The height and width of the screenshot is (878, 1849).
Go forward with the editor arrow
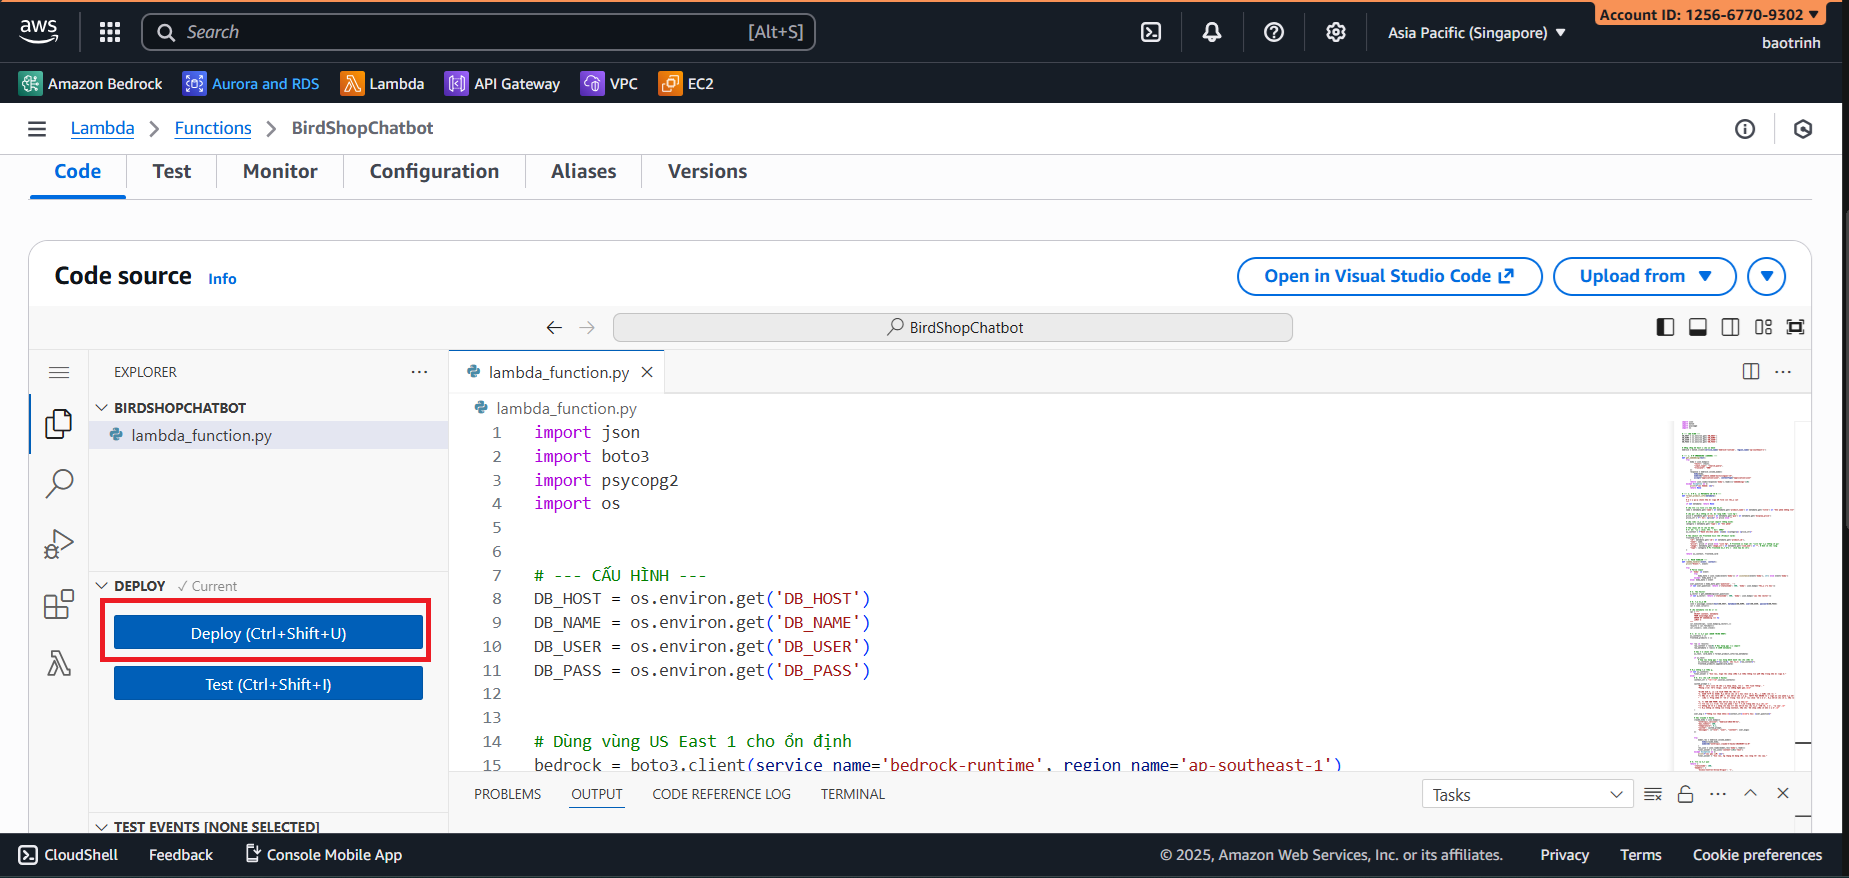click(x=587, y=327)
